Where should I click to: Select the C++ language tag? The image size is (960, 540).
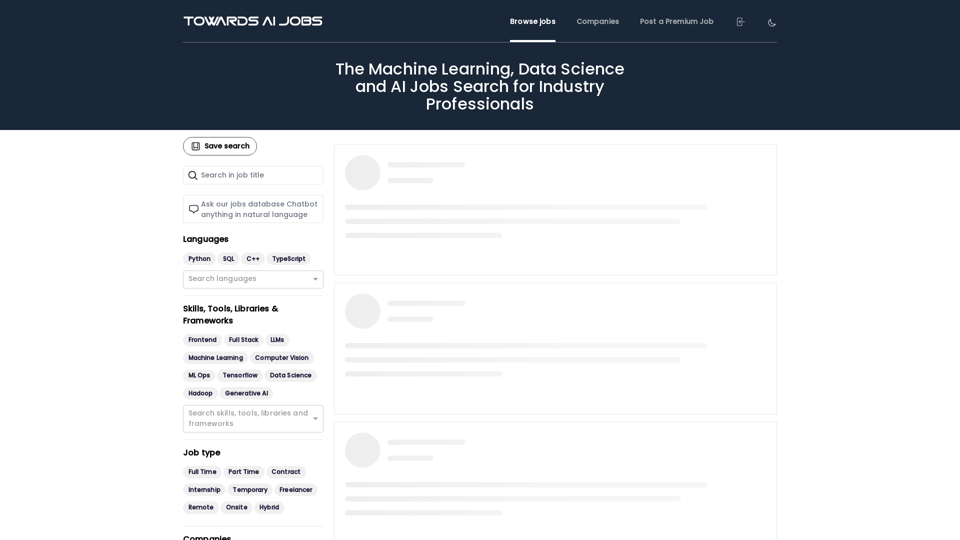point(253,259)
